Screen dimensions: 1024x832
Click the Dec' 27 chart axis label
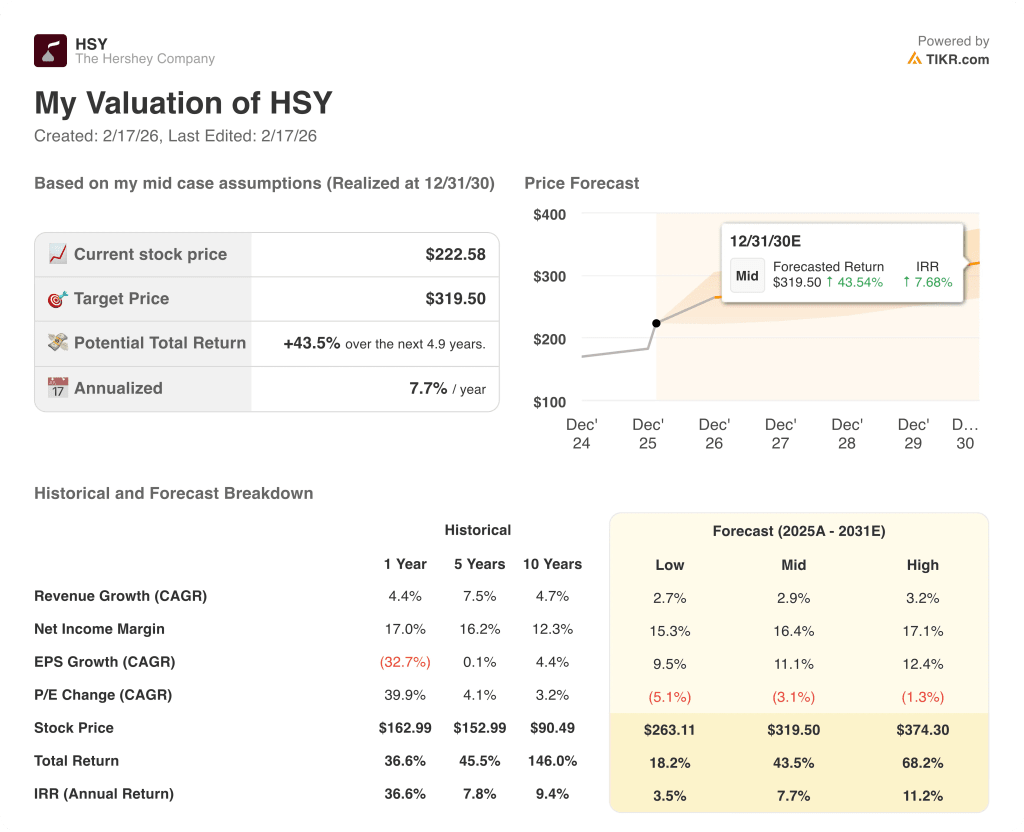tap(780, 434)
